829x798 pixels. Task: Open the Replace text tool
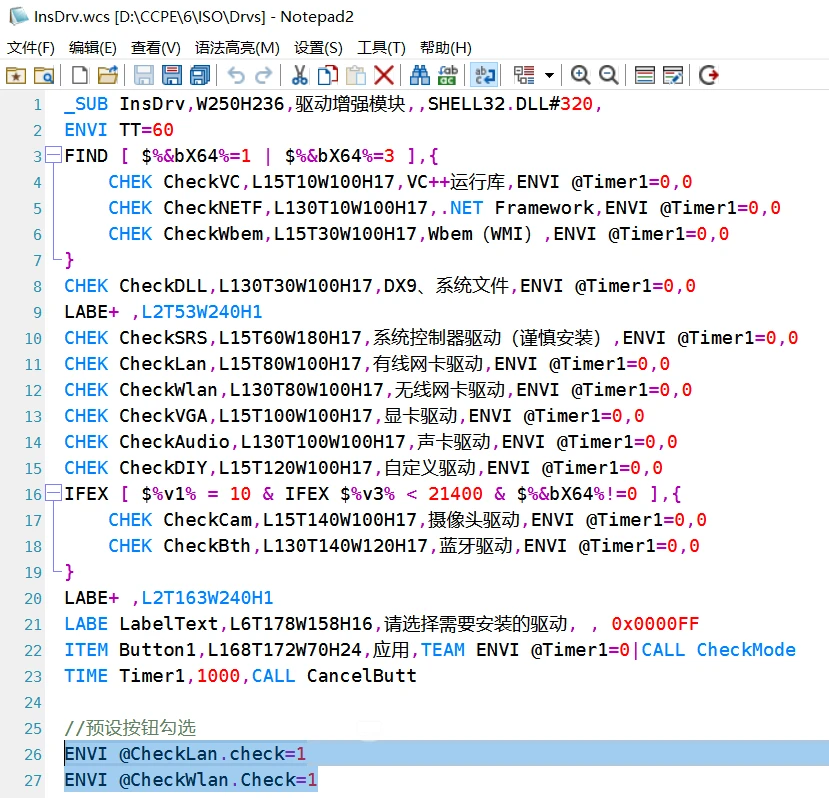point(448,76)
